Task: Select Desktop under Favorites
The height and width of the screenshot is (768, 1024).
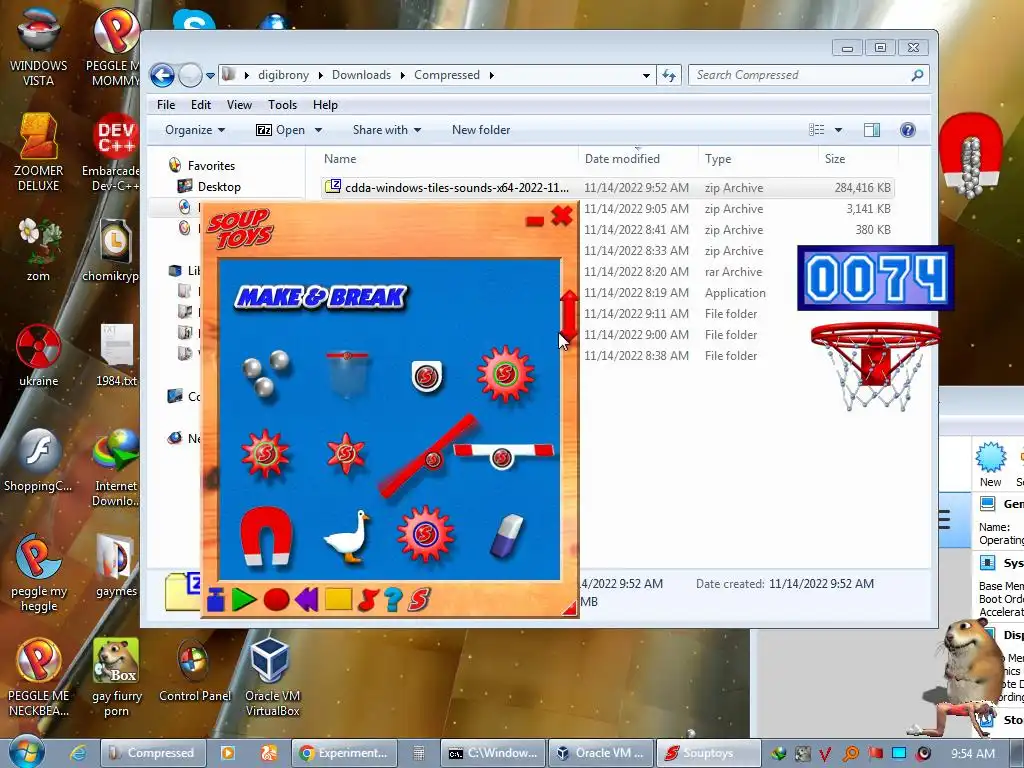Action: click(x=219, y=187)
